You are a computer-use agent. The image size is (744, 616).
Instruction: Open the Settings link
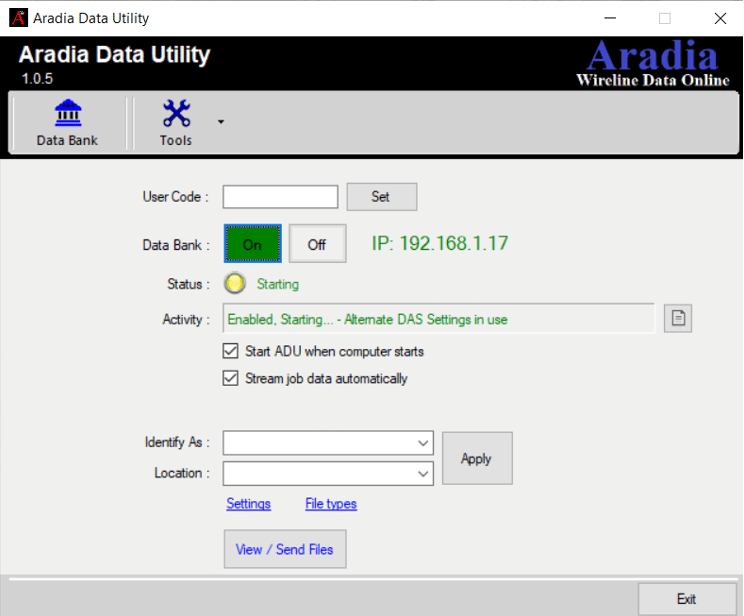tap(249, 504)
